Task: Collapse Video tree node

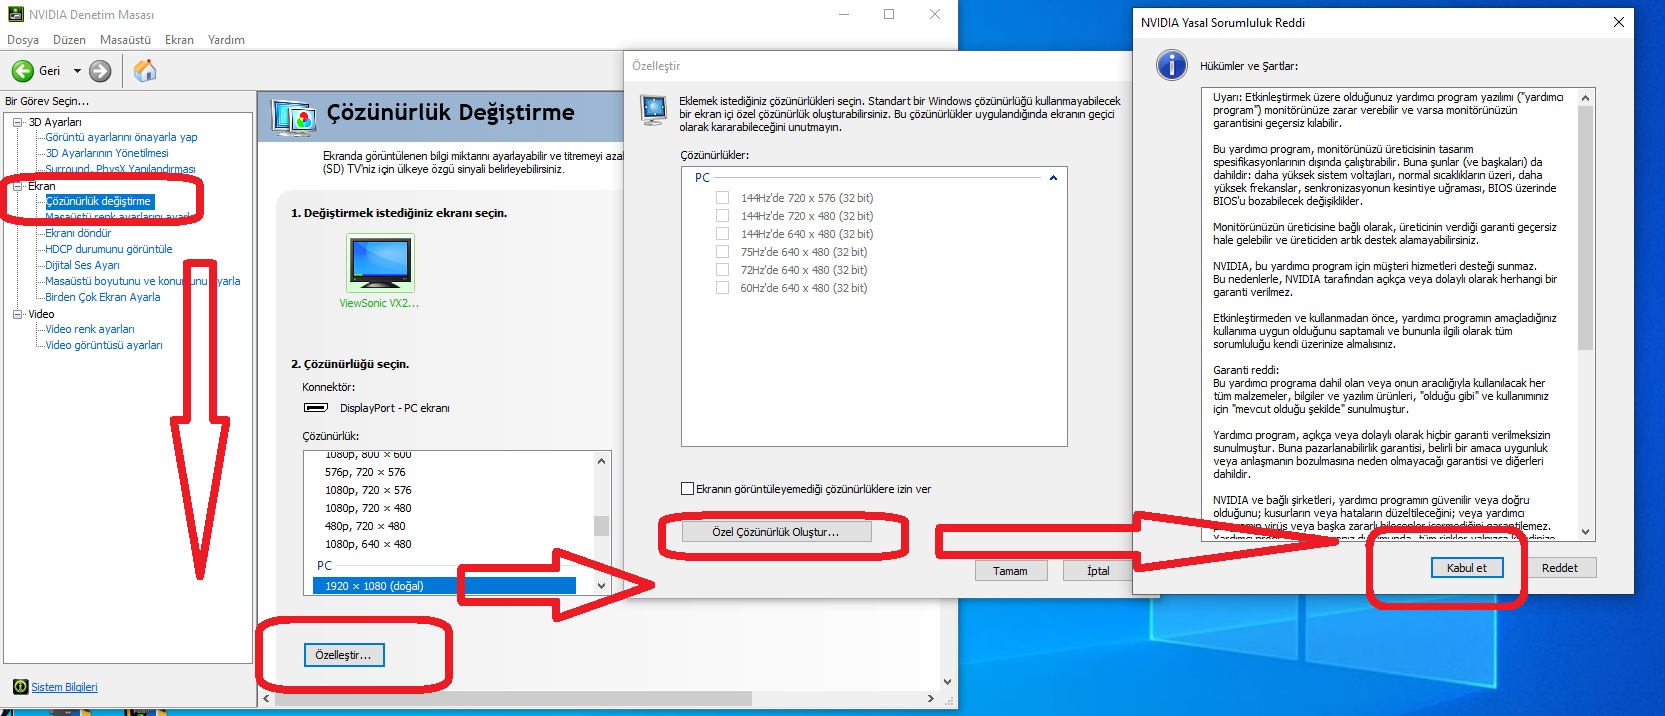Action: (x=18, y=314)
